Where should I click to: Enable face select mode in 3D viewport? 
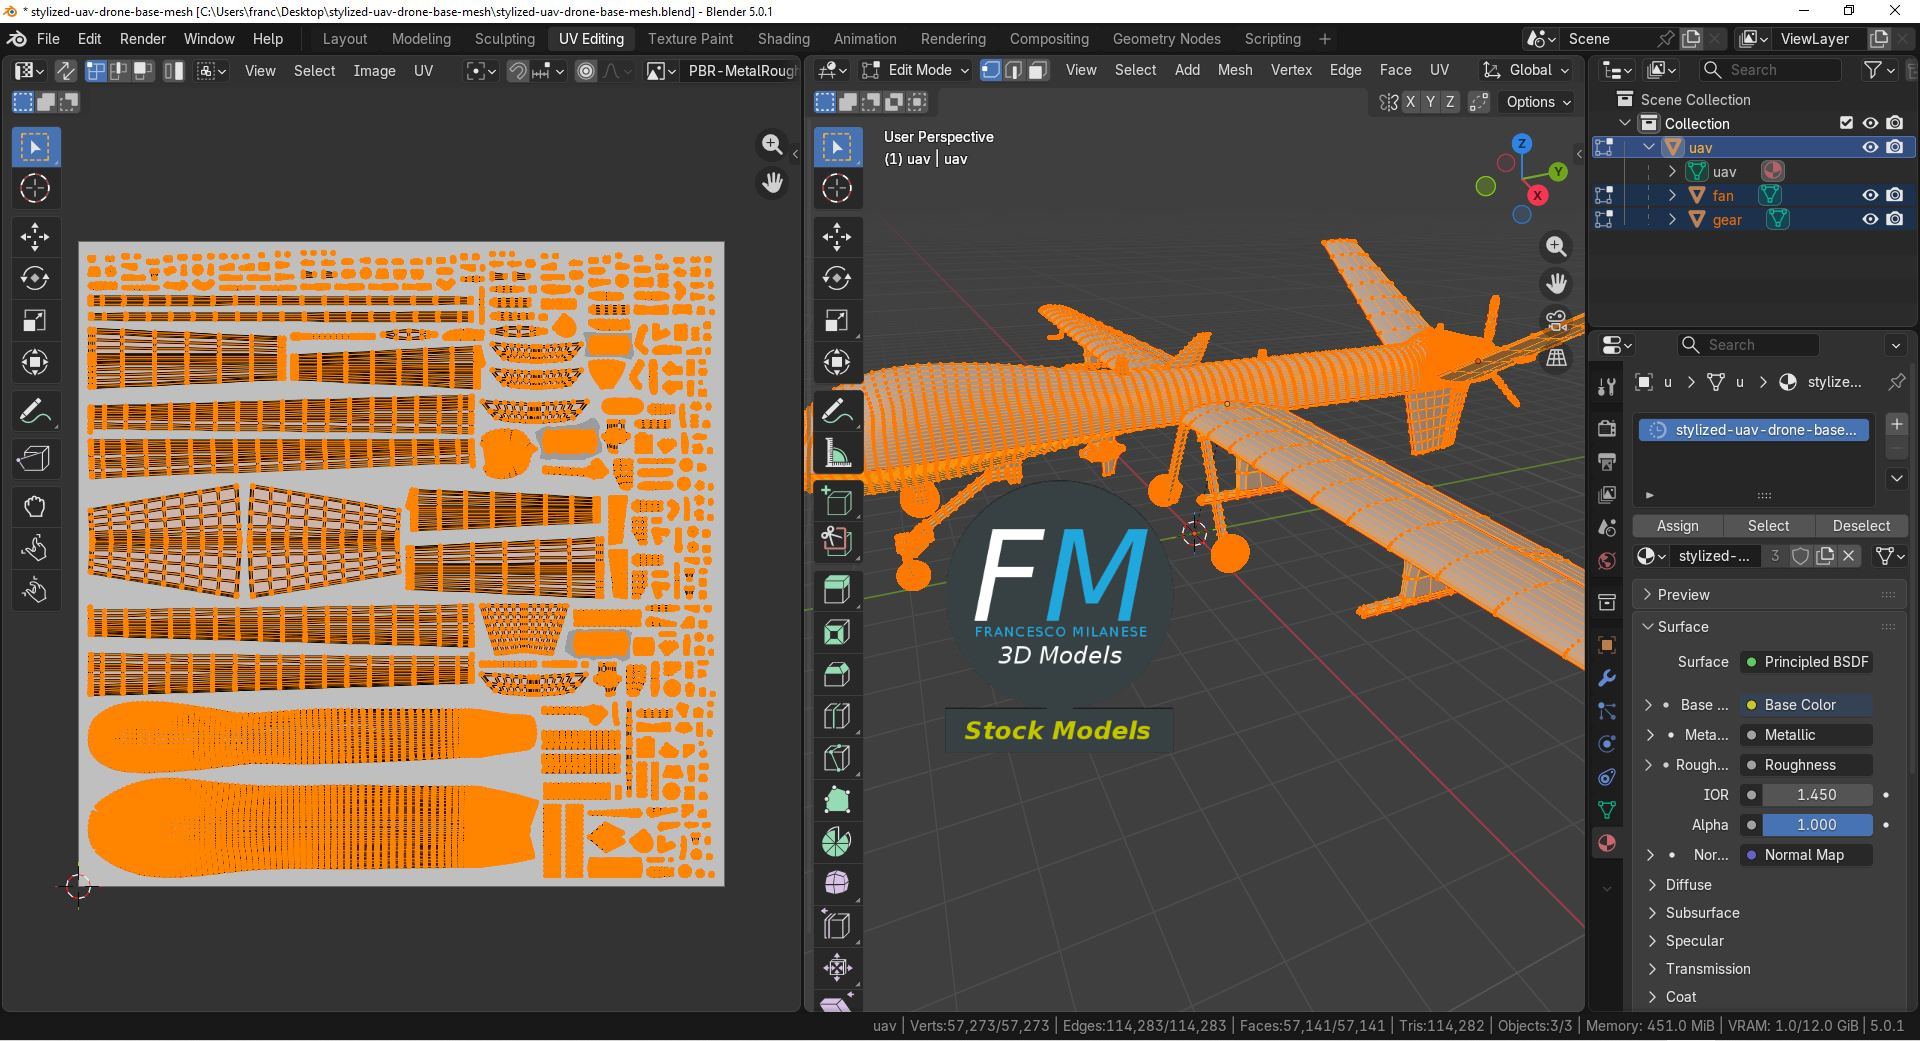[x=1038, y=70]
